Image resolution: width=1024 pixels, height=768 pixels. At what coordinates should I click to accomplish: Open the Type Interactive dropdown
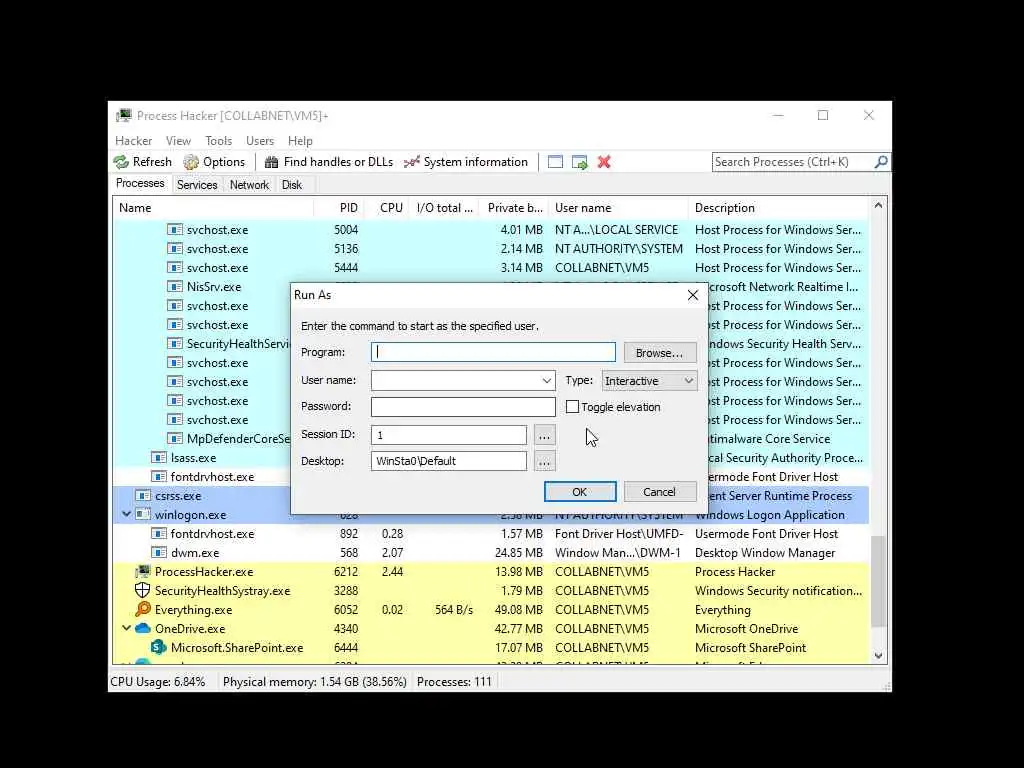pyautogui.click(x=688, y=381)
